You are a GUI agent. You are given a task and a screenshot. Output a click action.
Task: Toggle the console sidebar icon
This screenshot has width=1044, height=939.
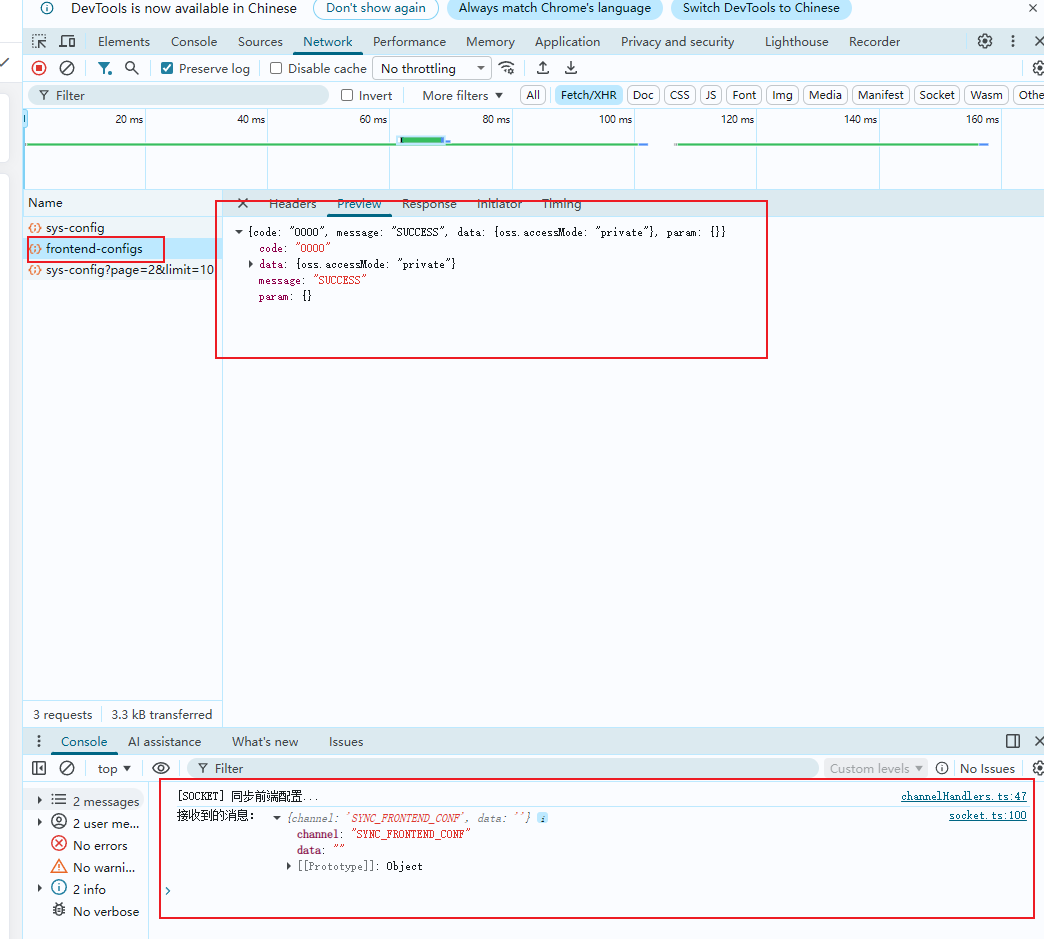[x=39, y=768]
